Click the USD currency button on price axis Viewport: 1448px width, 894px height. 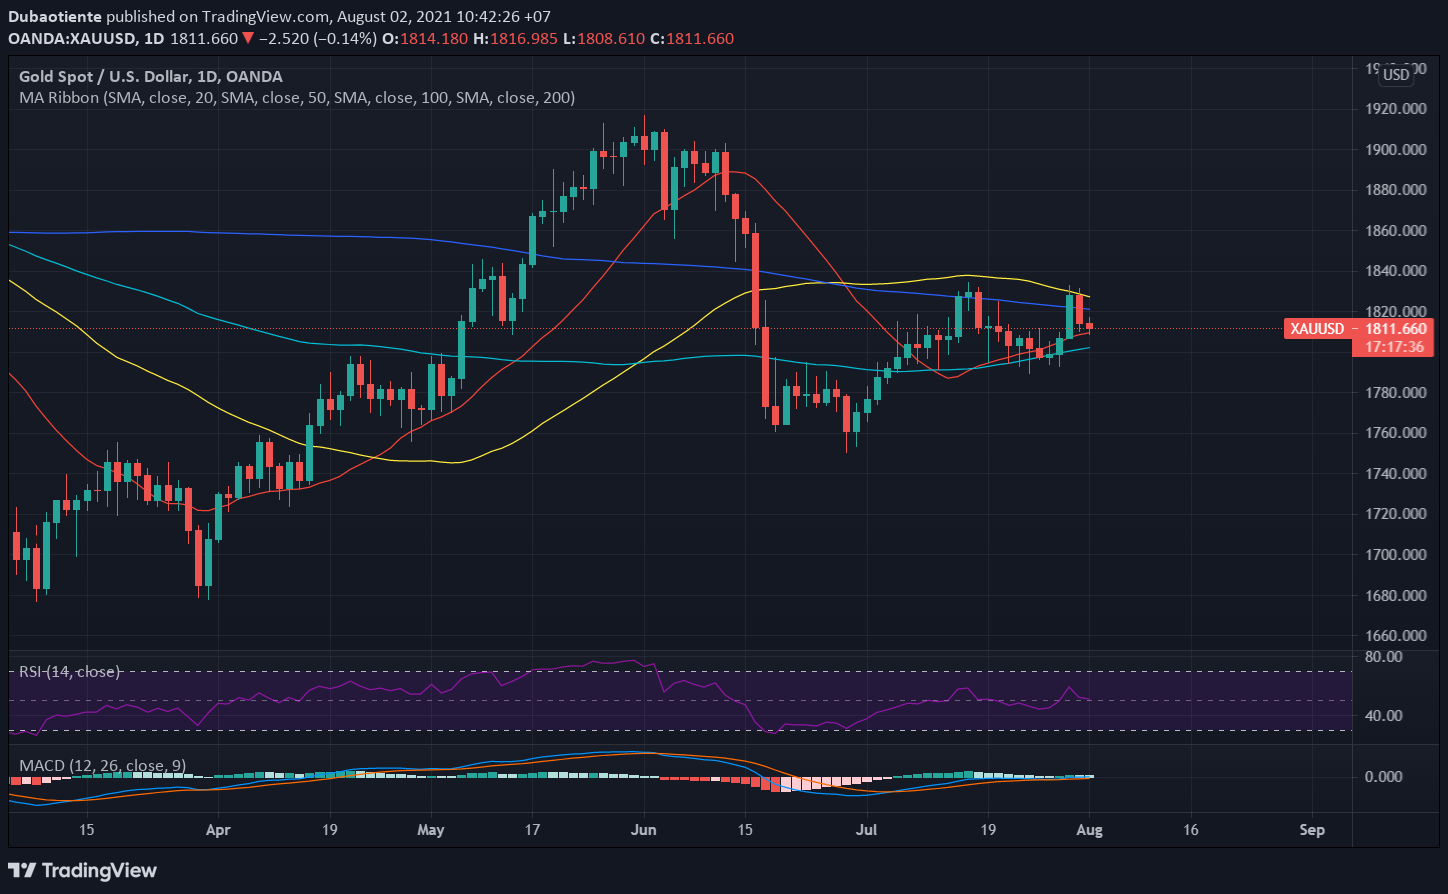(1396, 75)
